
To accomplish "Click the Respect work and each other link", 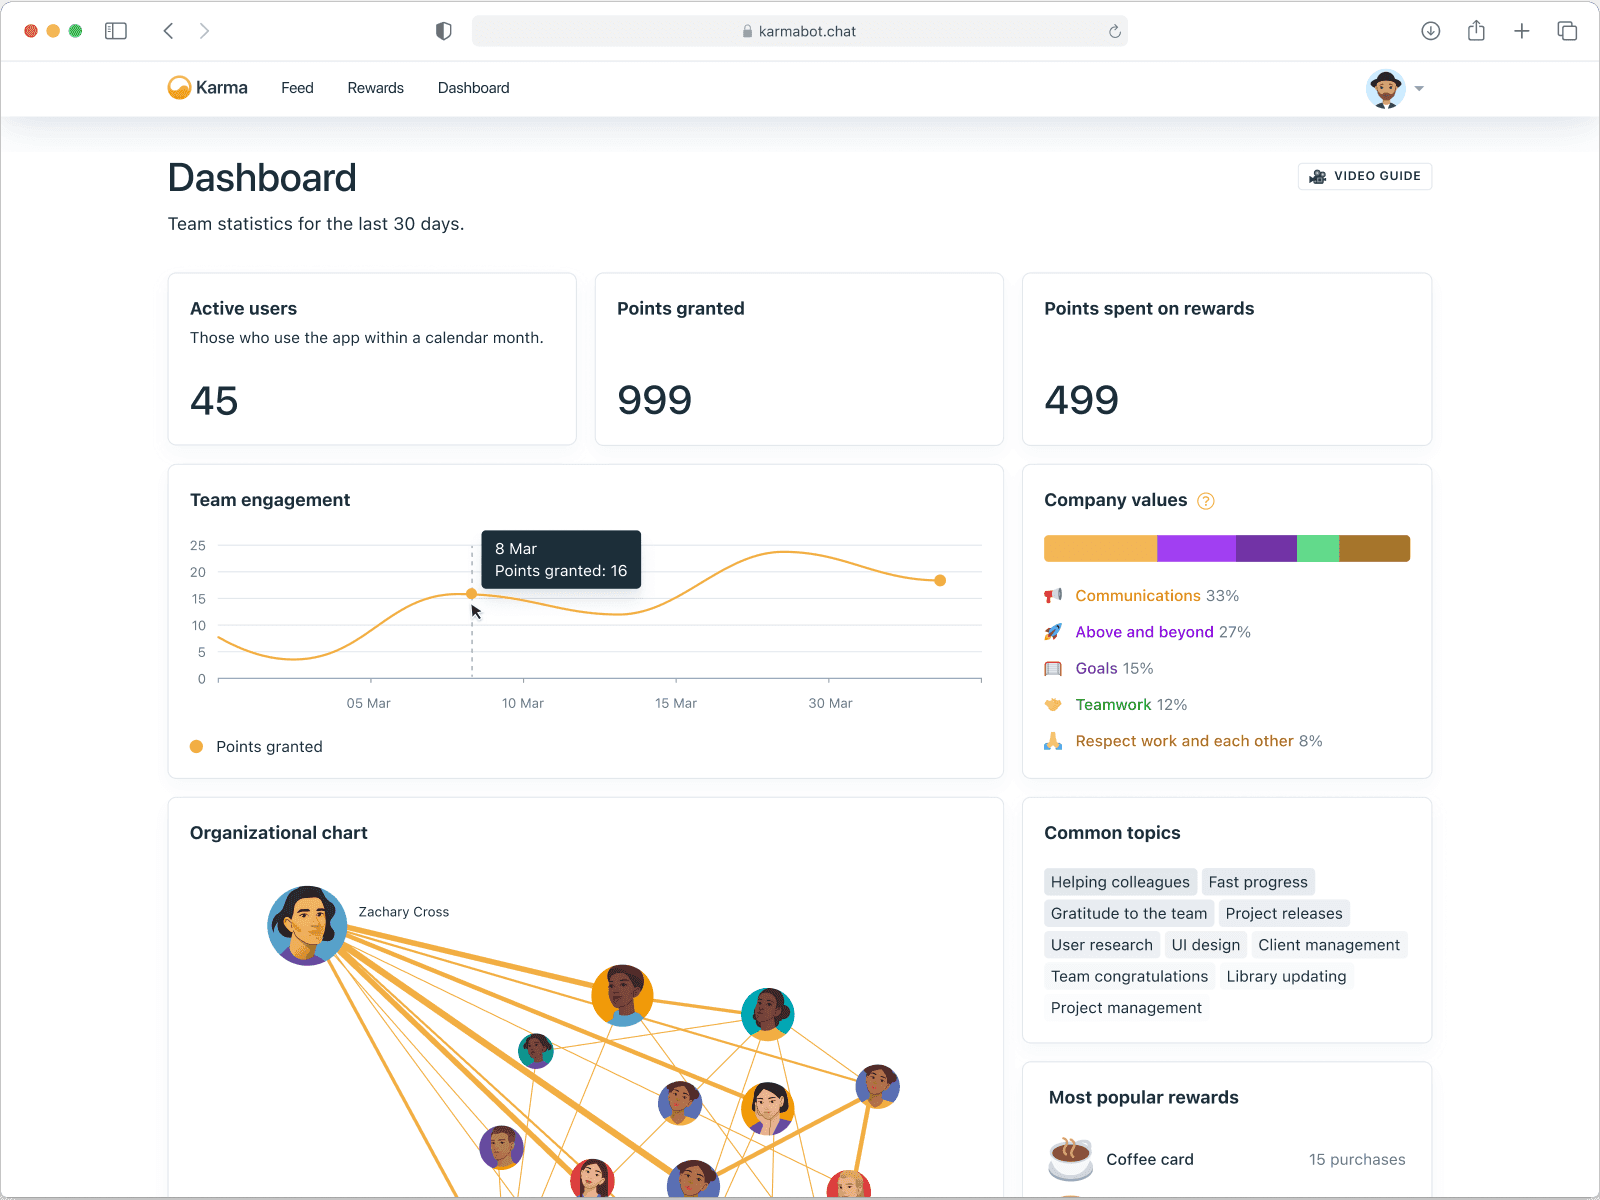I will pyautogui.click(x=1185, y=741).
